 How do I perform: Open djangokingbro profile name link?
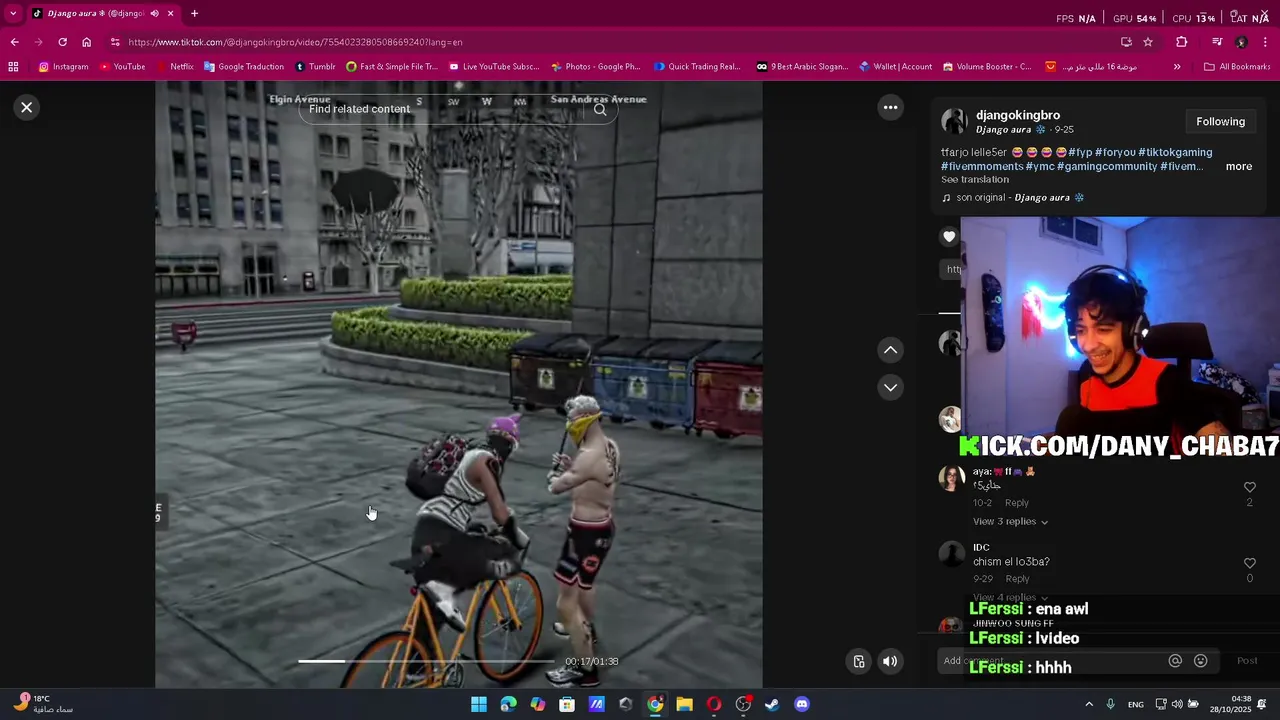[x=1018, y=115]
